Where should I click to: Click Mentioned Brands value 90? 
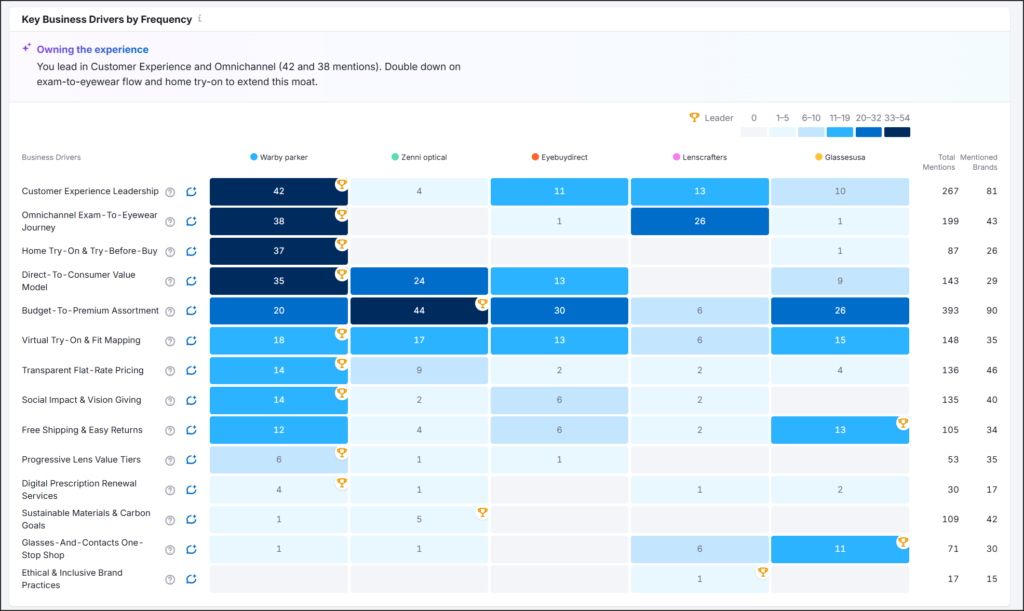click(991, 311)
